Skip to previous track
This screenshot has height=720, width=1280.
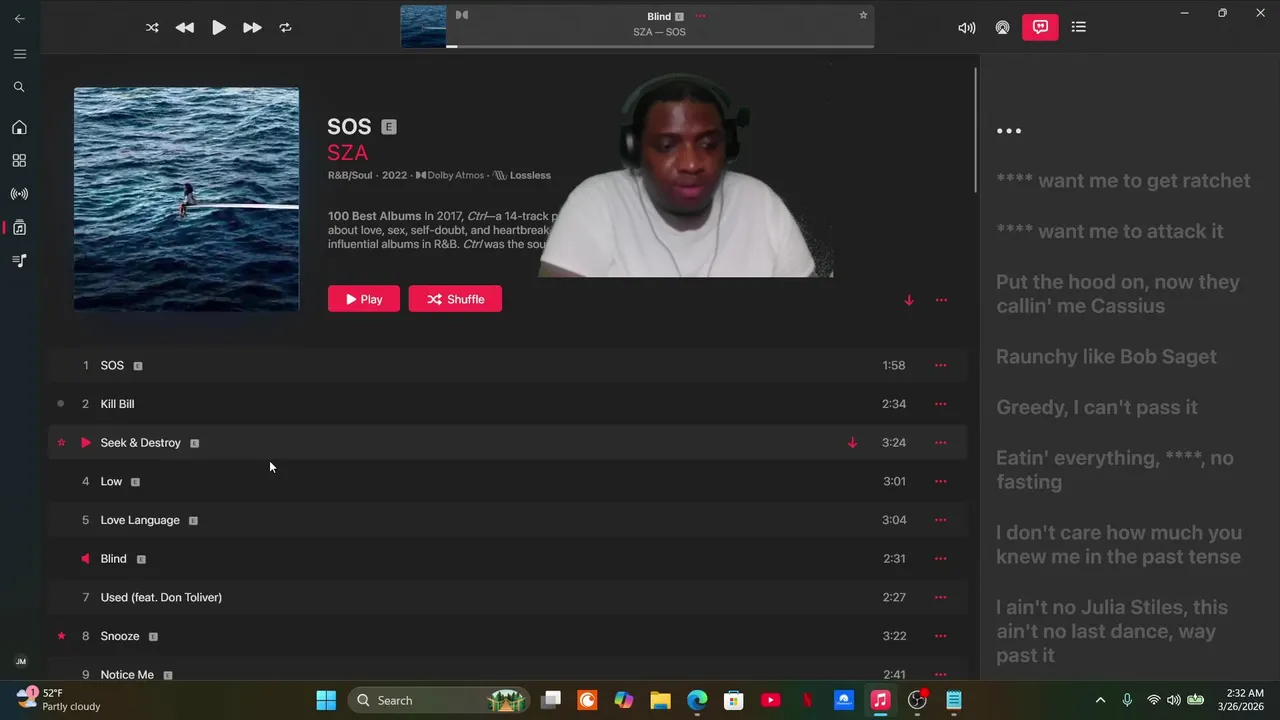click(x=185, y=28)
